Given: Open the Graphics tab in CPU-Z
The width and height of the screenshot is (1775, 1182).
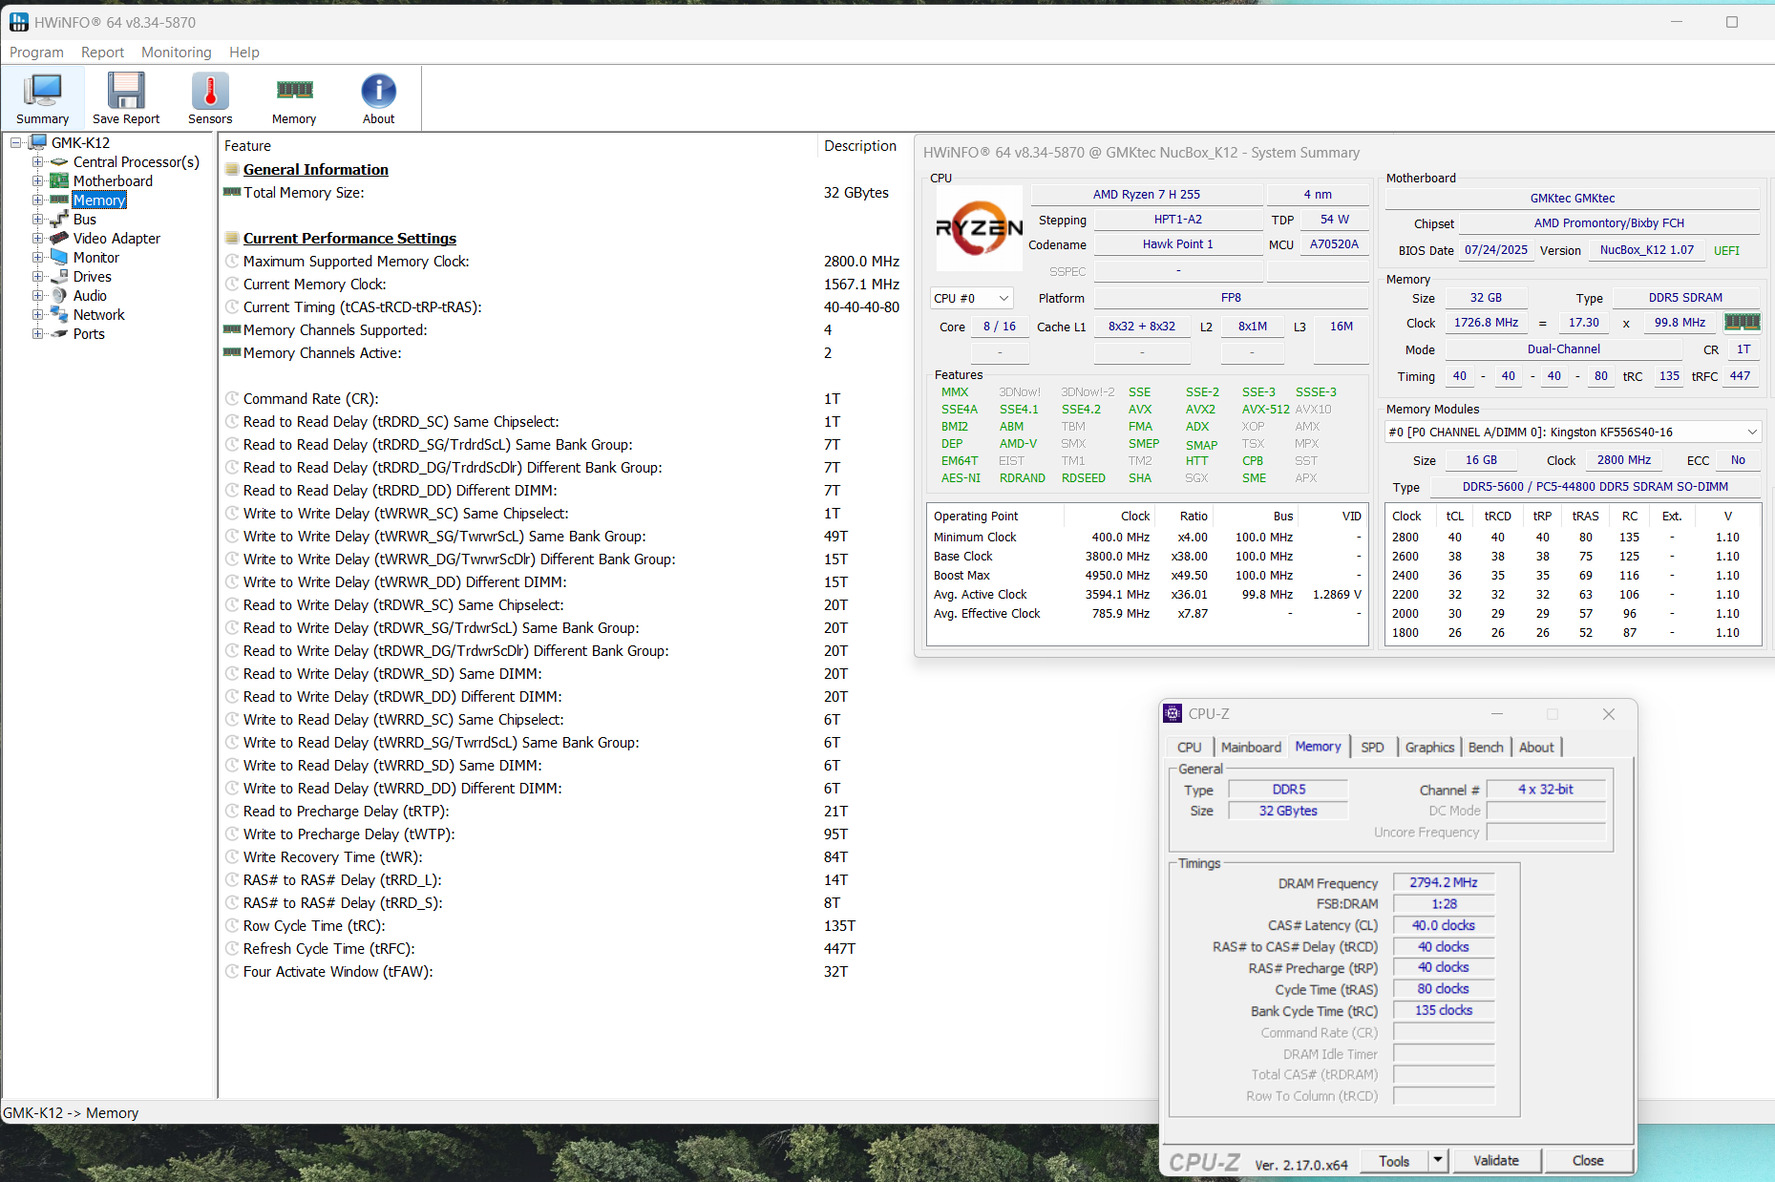Looking at the screenshot, I should click(1429, 747).
